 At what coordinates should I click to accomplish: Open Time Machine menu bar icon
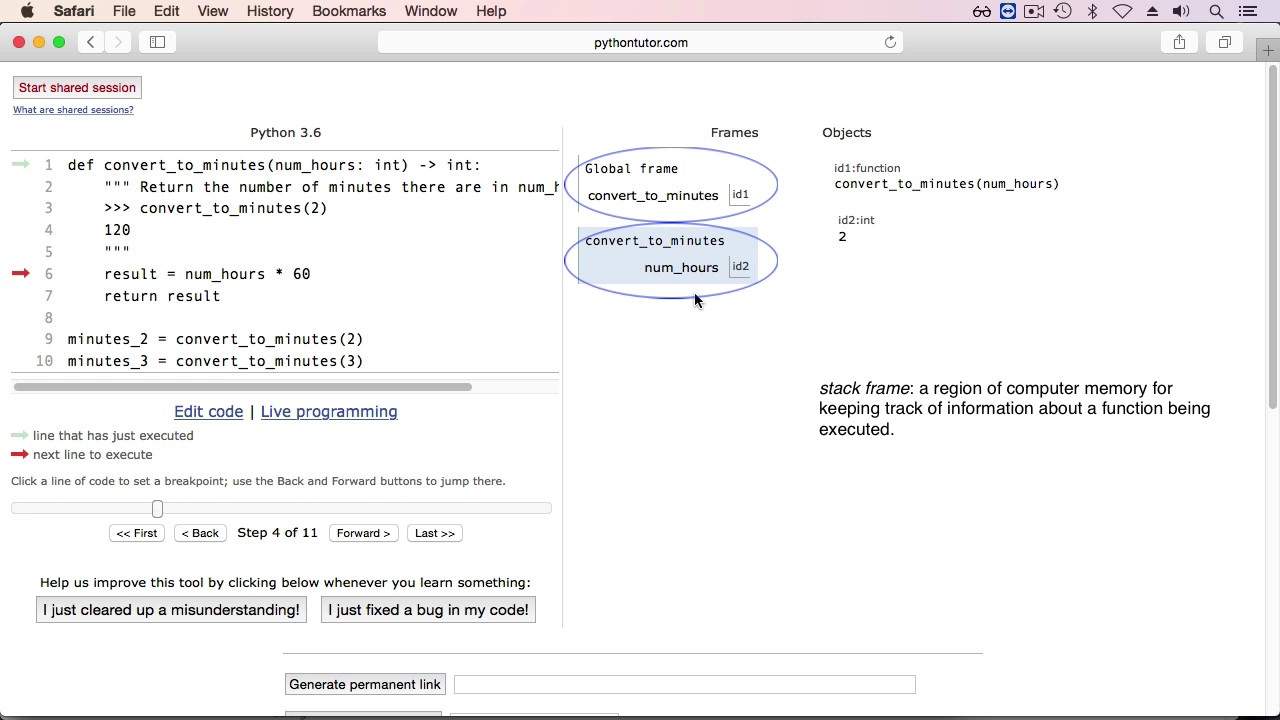tap(1063, 11)
